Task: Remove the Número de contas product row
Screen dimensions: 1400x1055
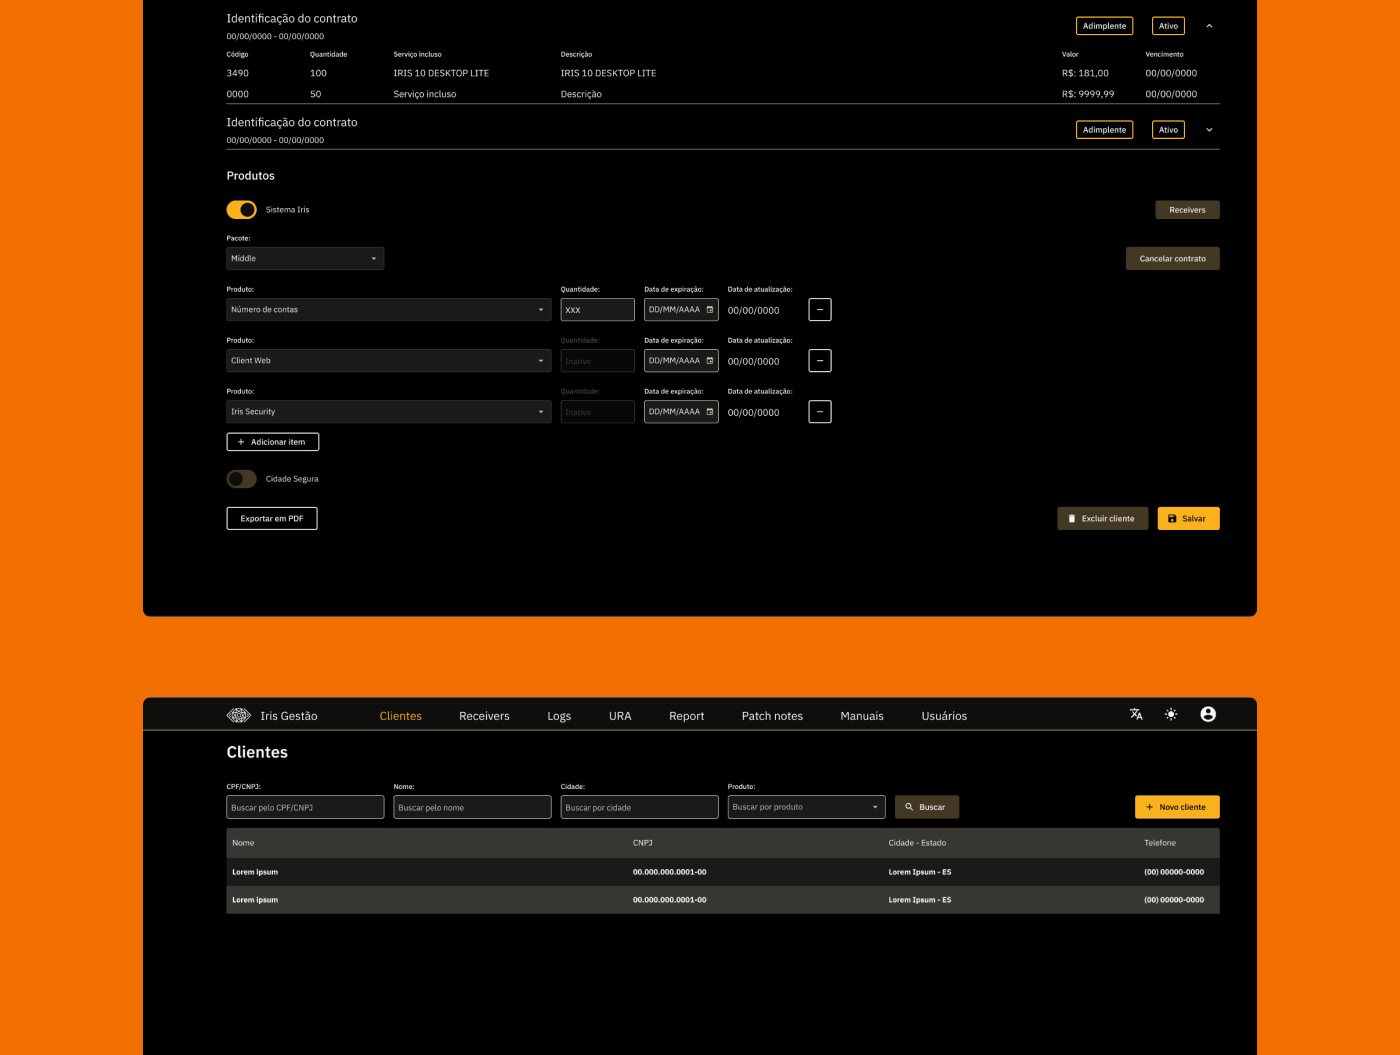Action: (x=820, y=310)
